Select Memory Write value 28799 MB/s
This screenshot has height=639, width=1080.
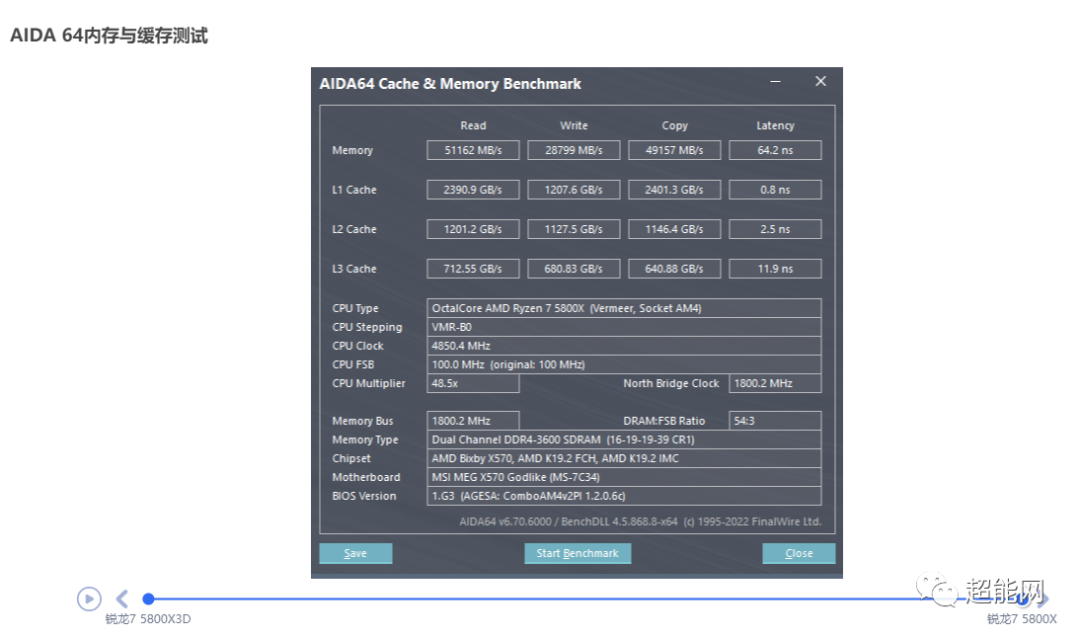point(574,150)
